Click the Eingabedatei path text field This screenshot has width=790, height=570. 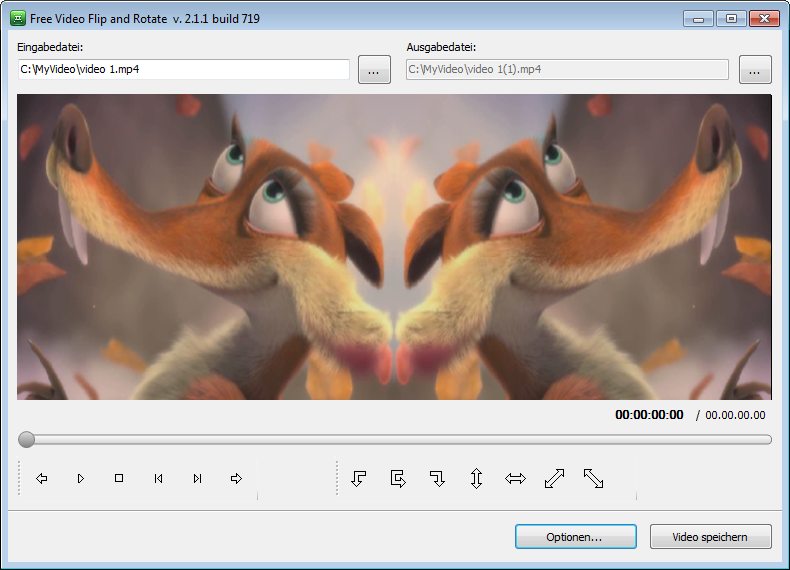tap(183, 70)
